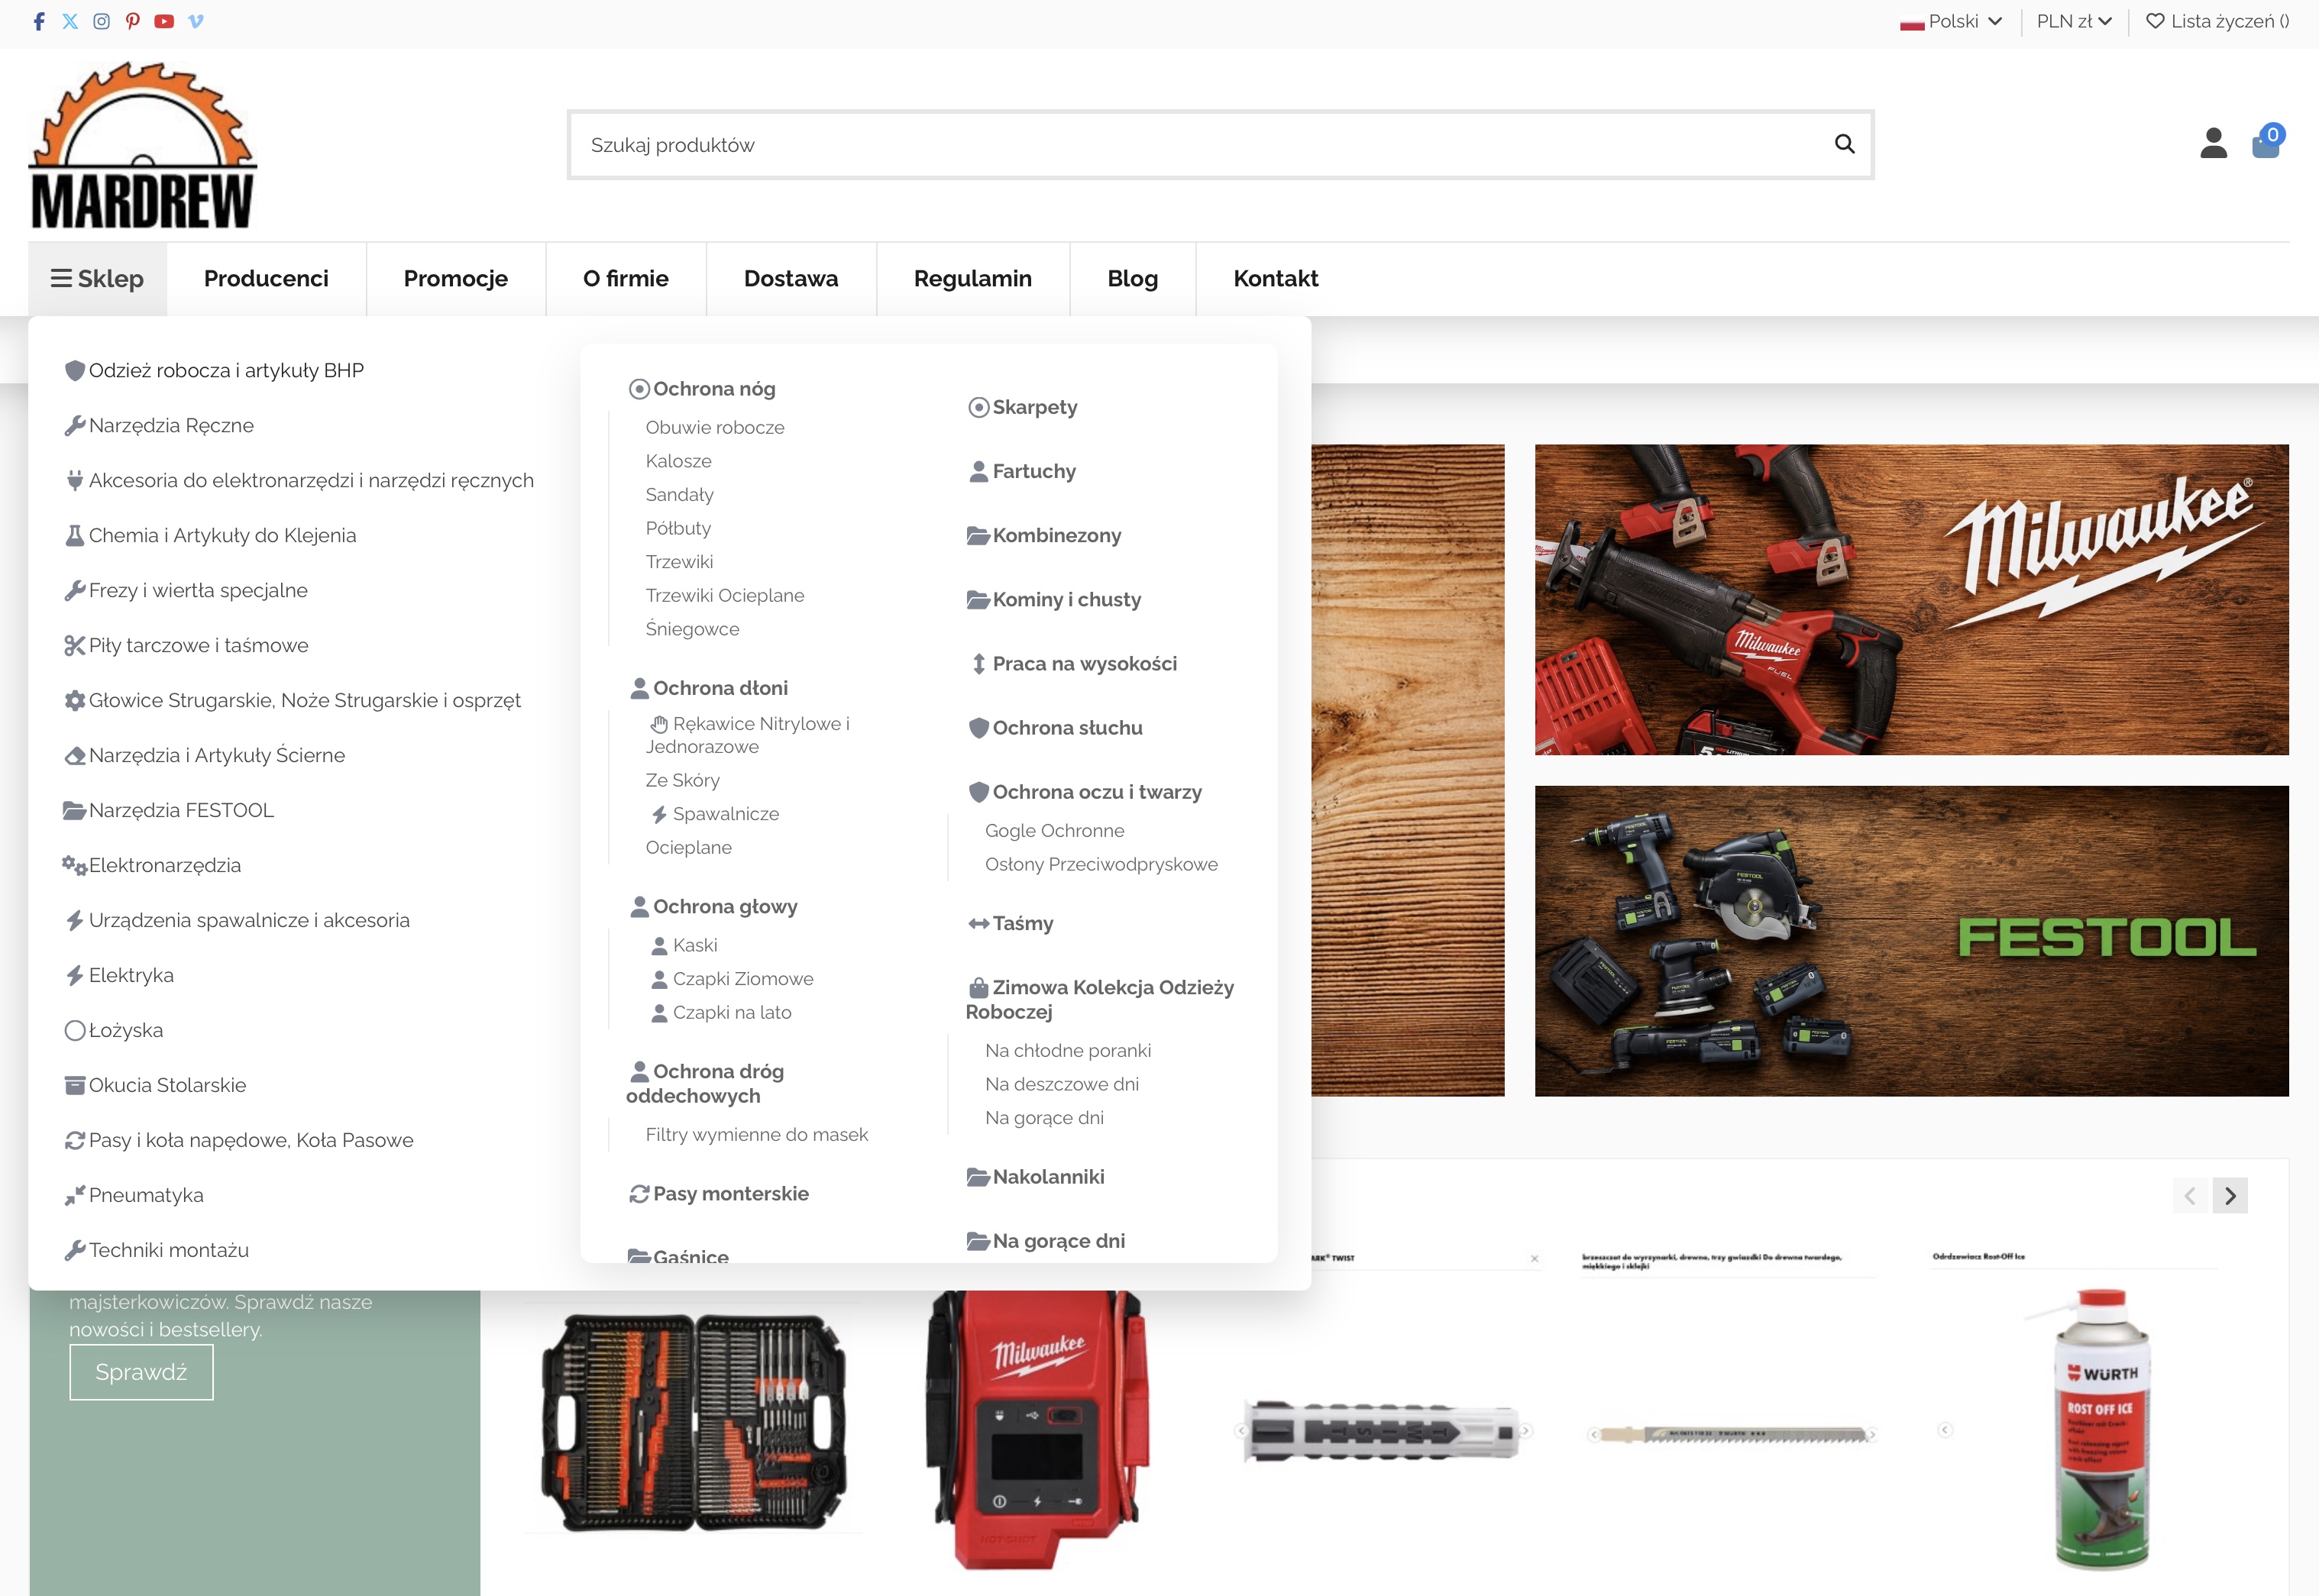The width and height of the screenshot is (2319, 1596).
Task: Open the Instagram social icon
Action: 101,21
